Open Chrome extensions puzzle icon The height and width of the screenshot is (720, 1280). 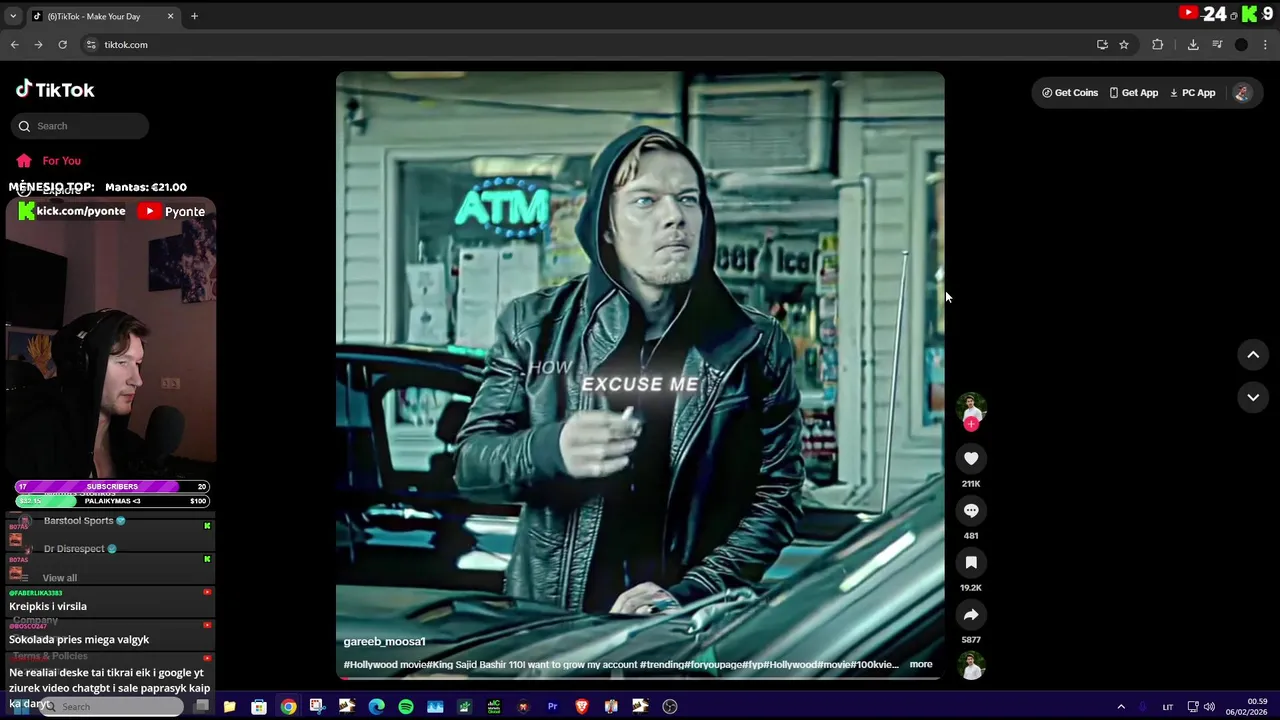tap(1158, 45)
